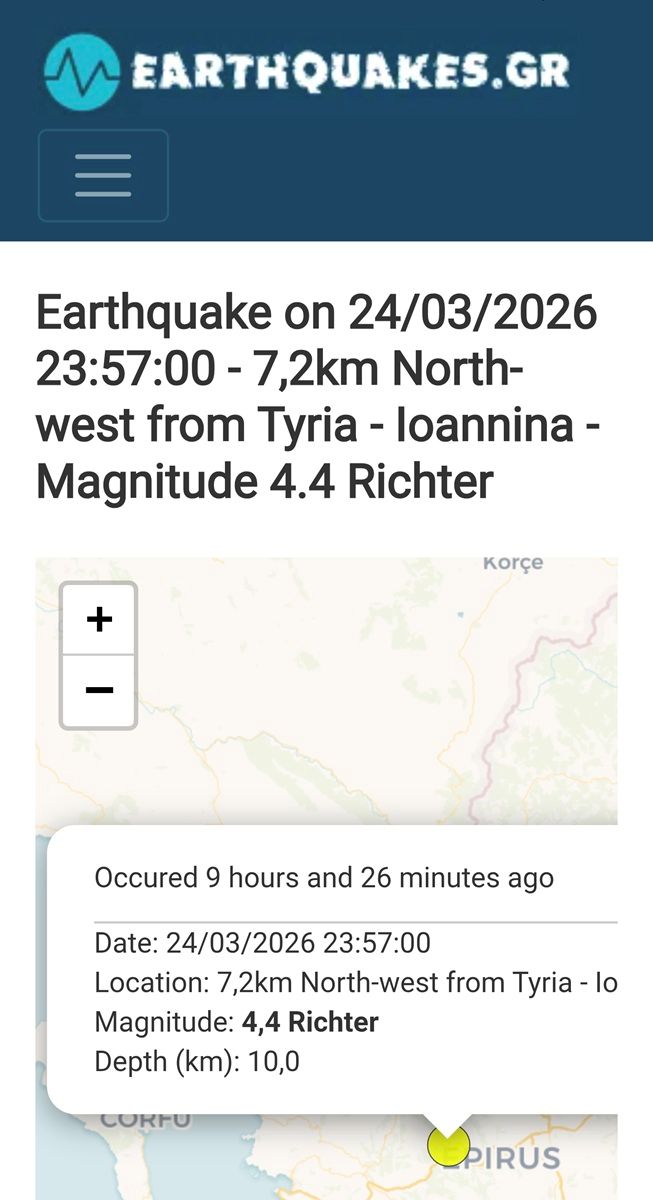653x1200 pixels.
Task: Zoom in on the map
Action: (x=99, y=620)
